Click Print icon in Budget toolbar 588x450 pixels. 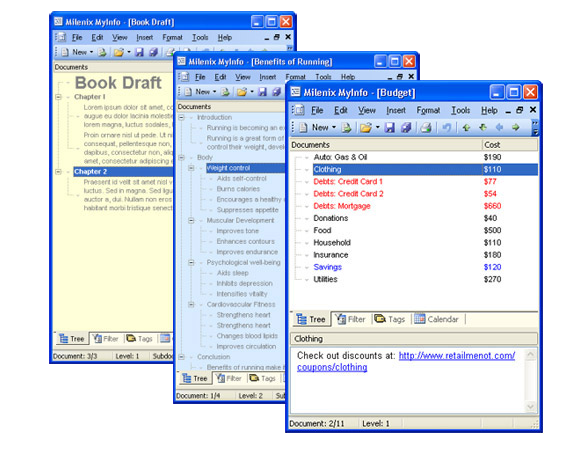[x=426, y=128]
